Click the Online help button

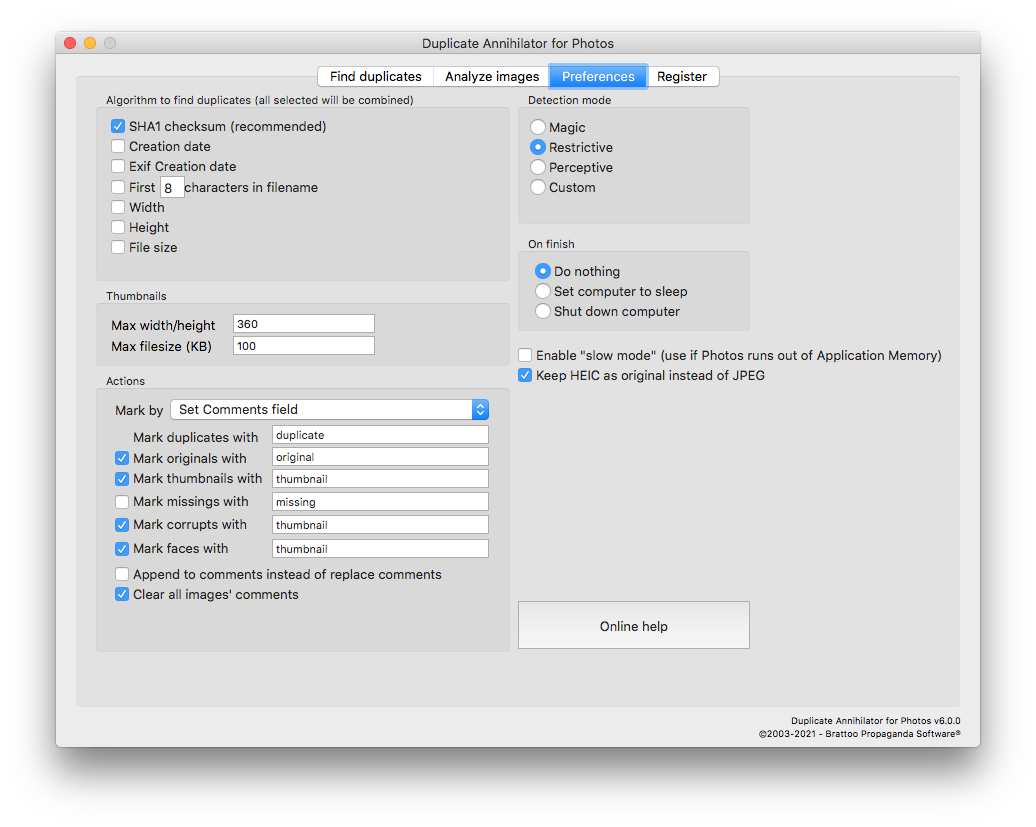pyautogui.click(x=633, y=626)
